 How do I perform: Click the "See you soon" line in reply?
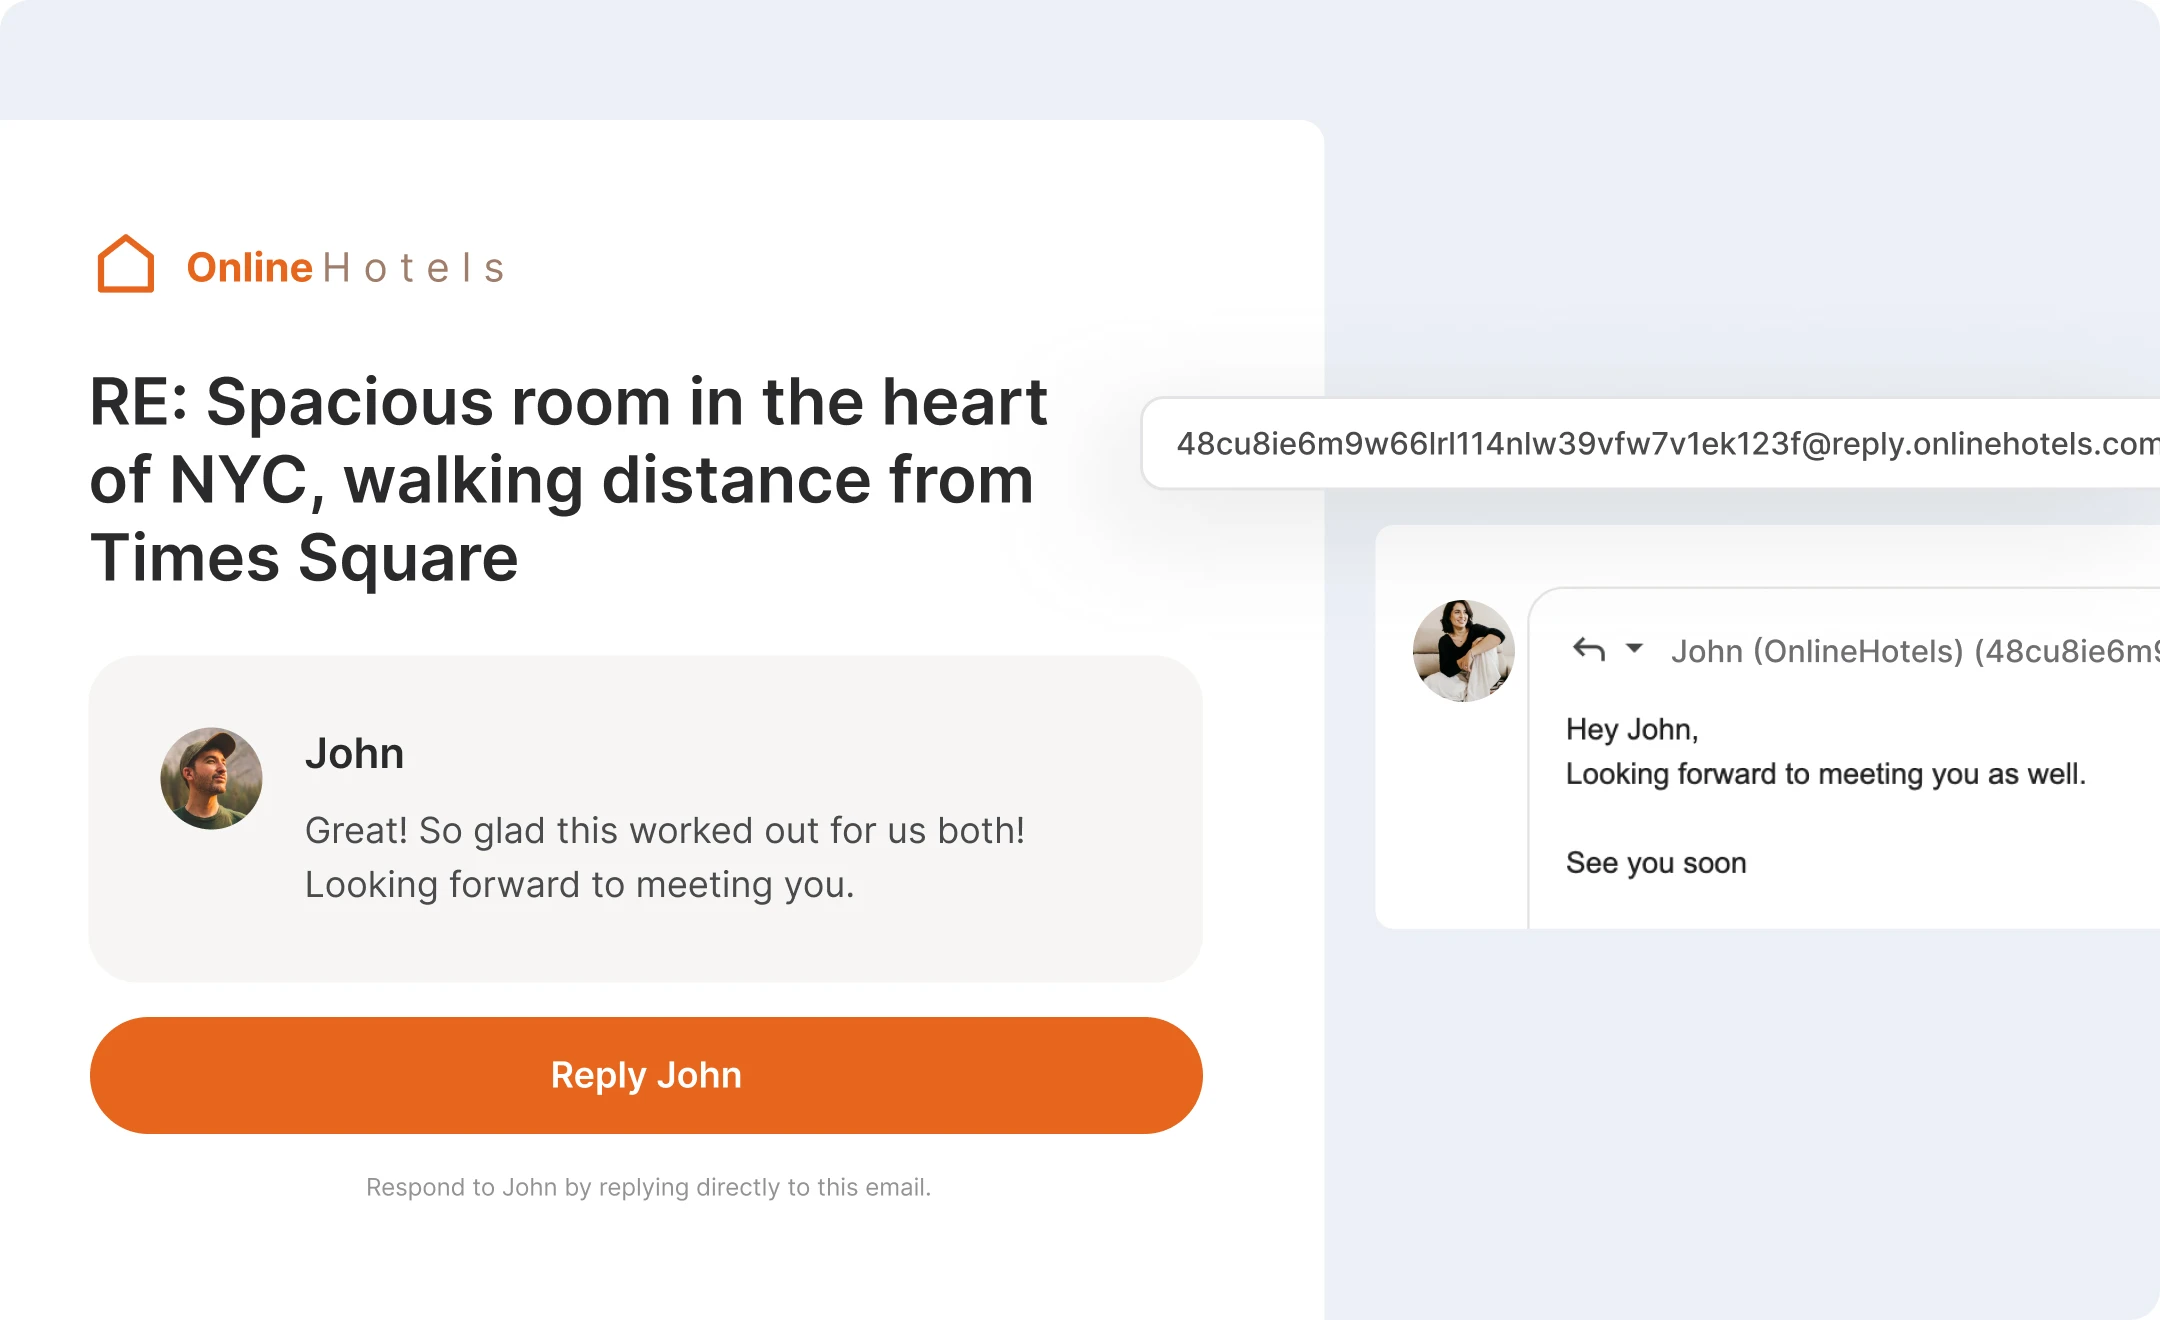click(x=1656, y=862)
